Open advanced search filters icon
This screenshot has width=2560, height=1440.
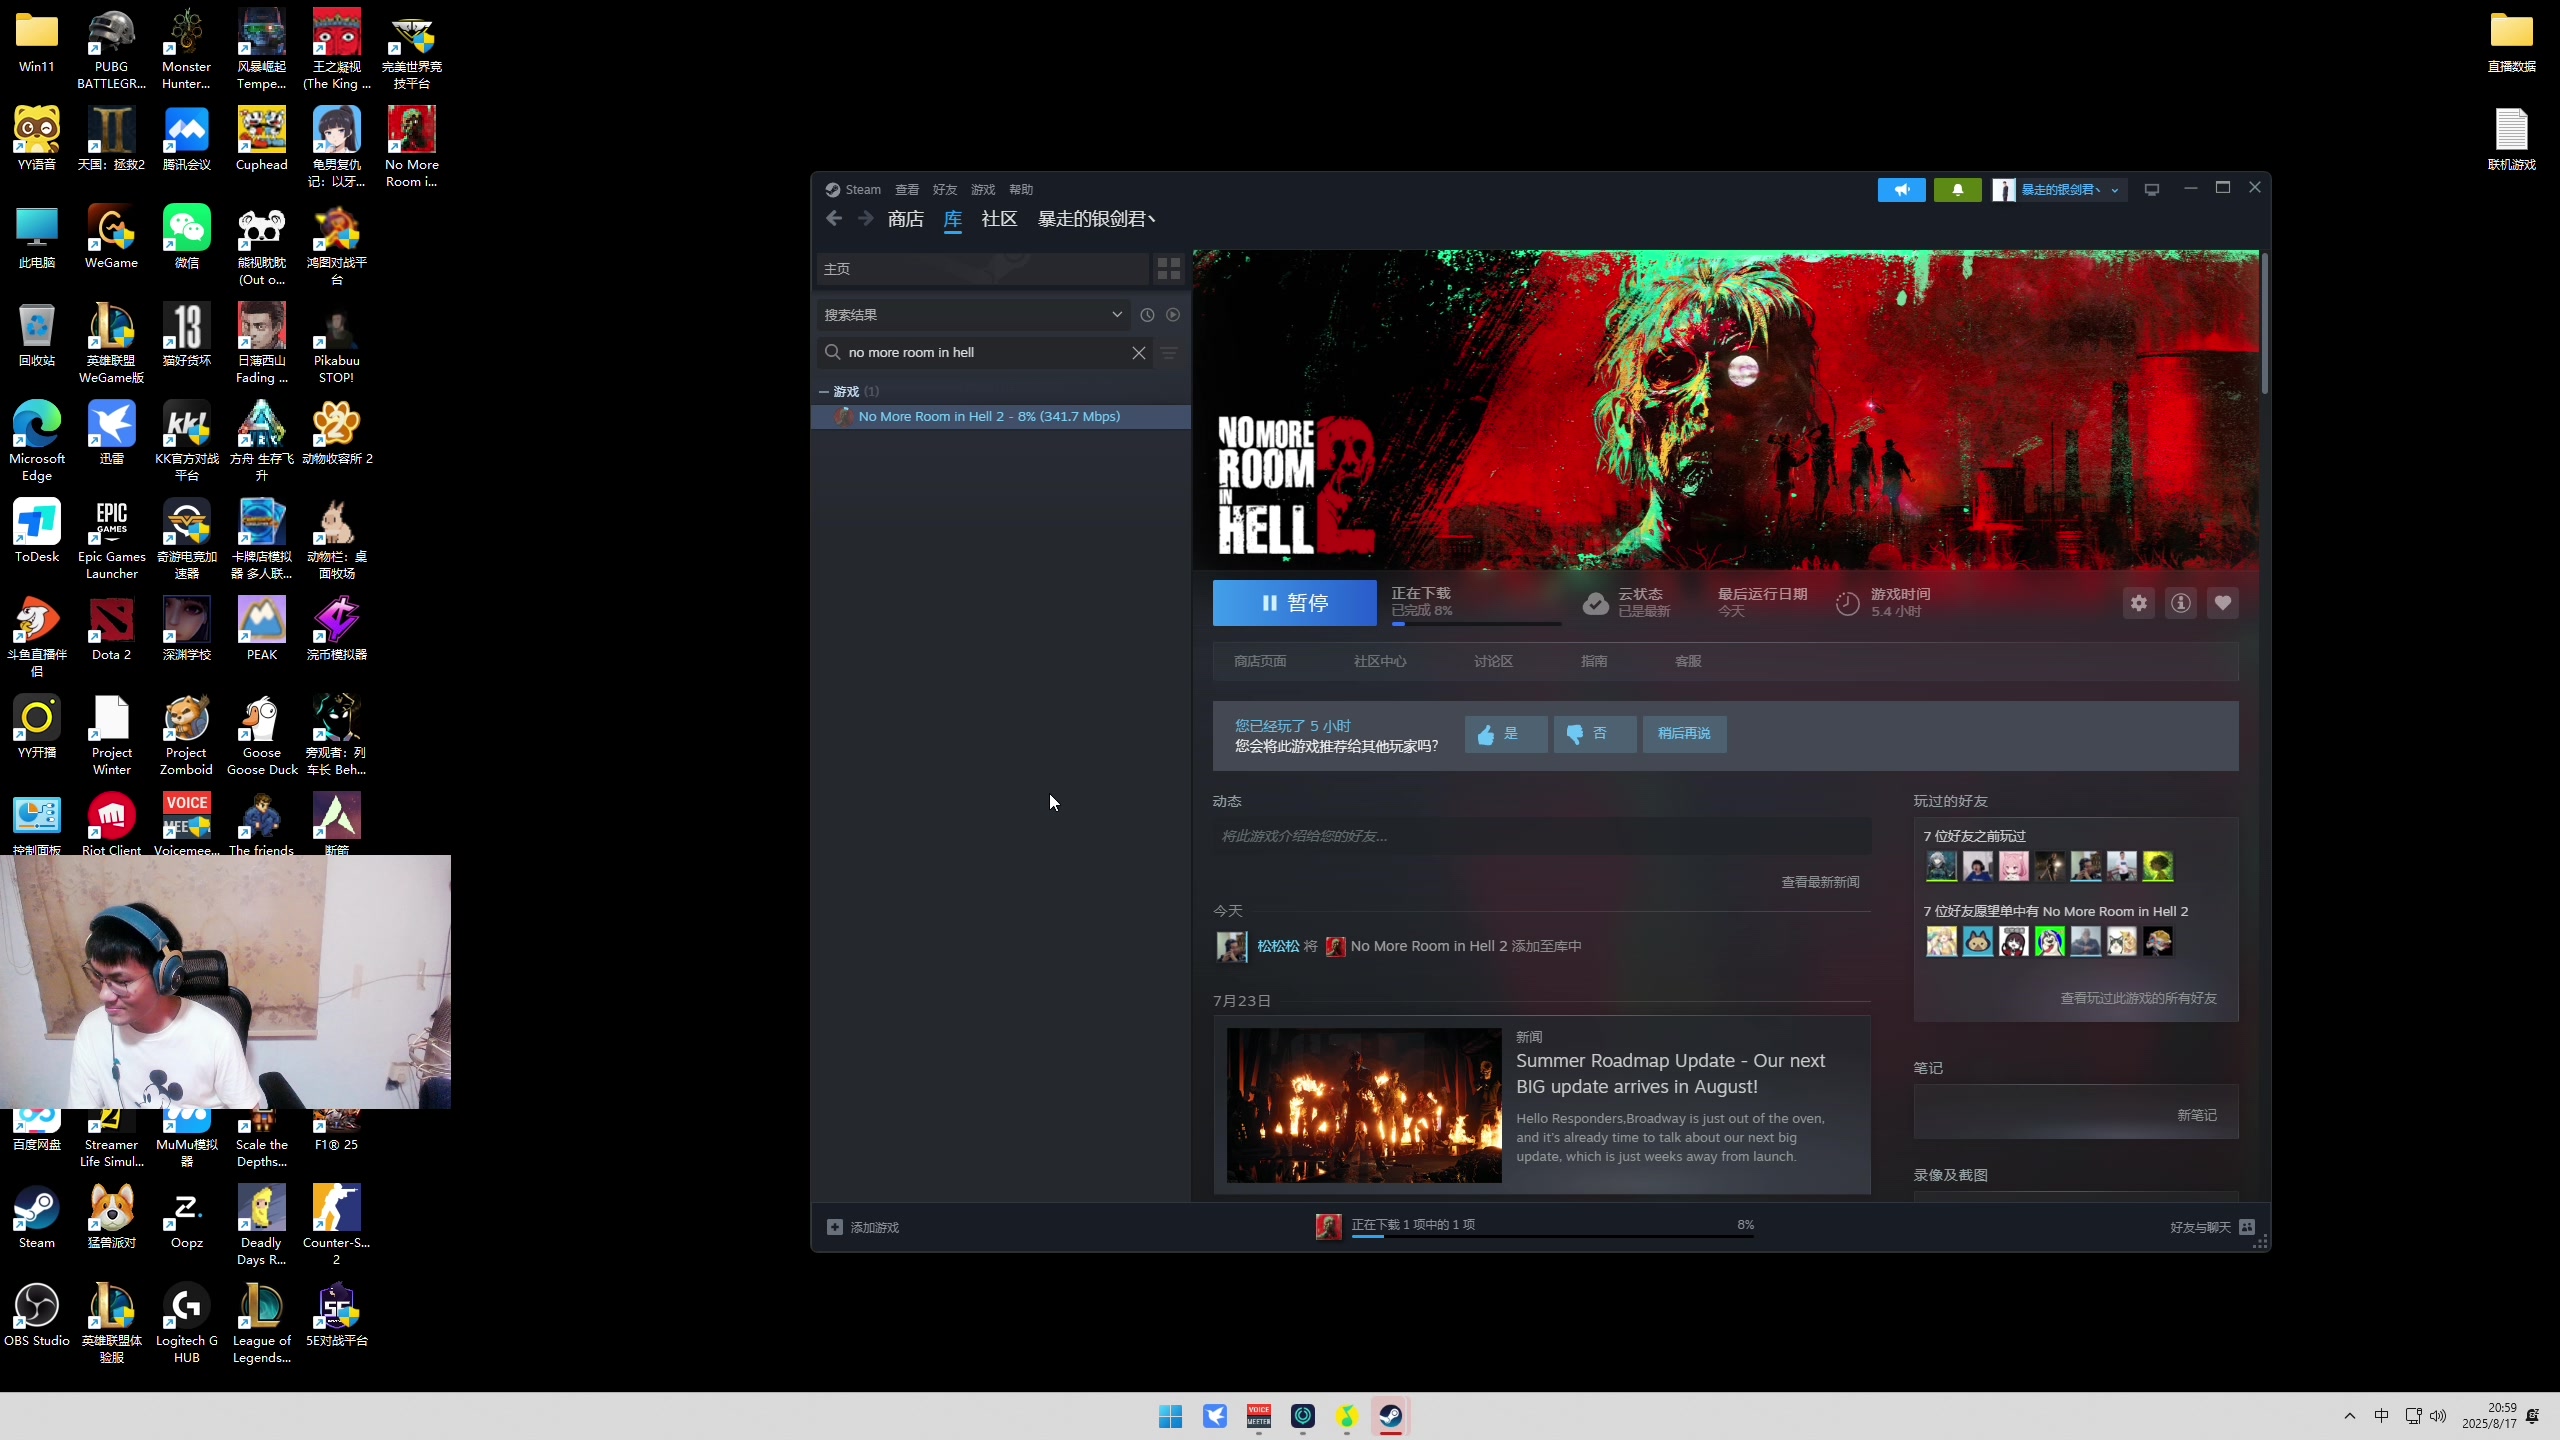(x=1169, y=353)
